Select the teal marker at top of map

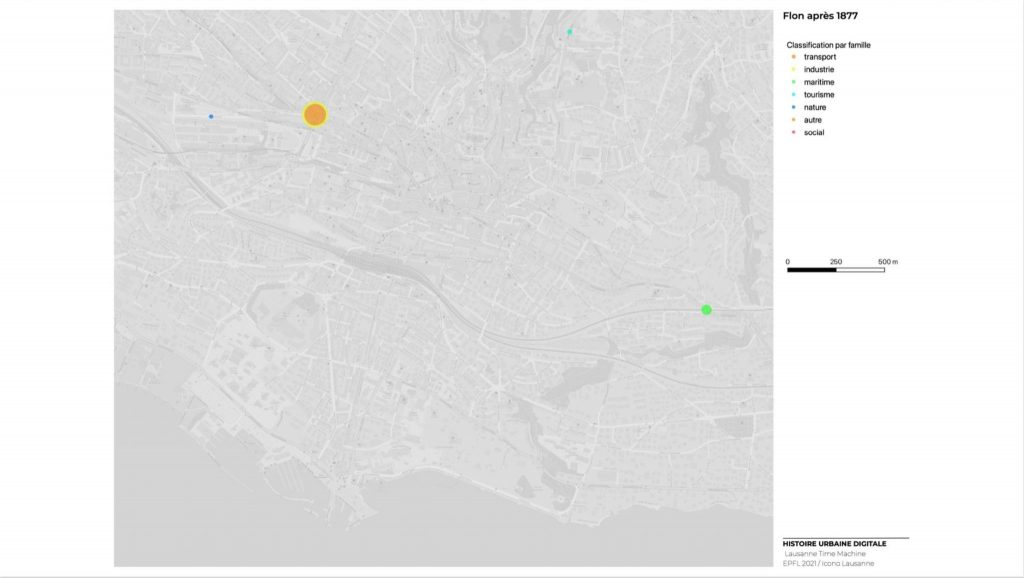click(570, 32)
